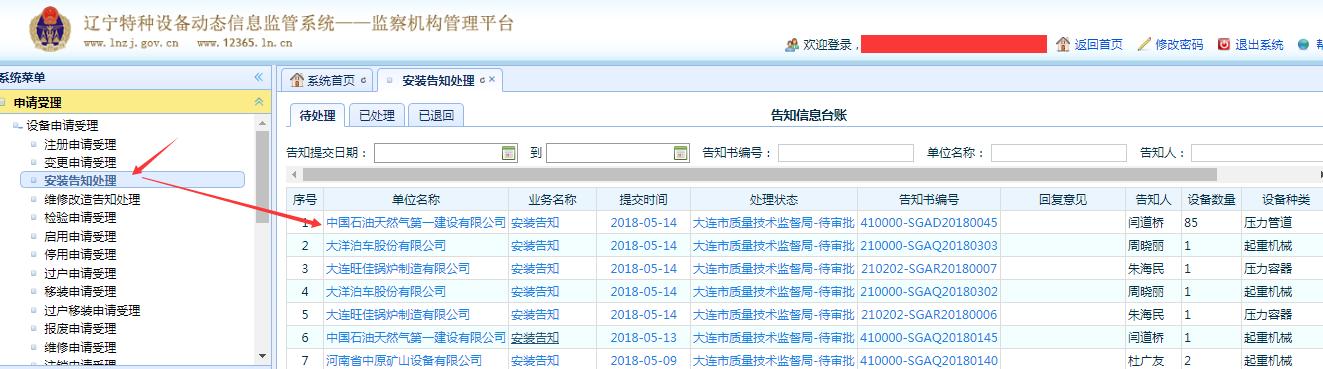1323x369 pixels.
Task: Click notice number 210202-SGAR20180007
Action: pyautogui.click(x=929, y=268)
